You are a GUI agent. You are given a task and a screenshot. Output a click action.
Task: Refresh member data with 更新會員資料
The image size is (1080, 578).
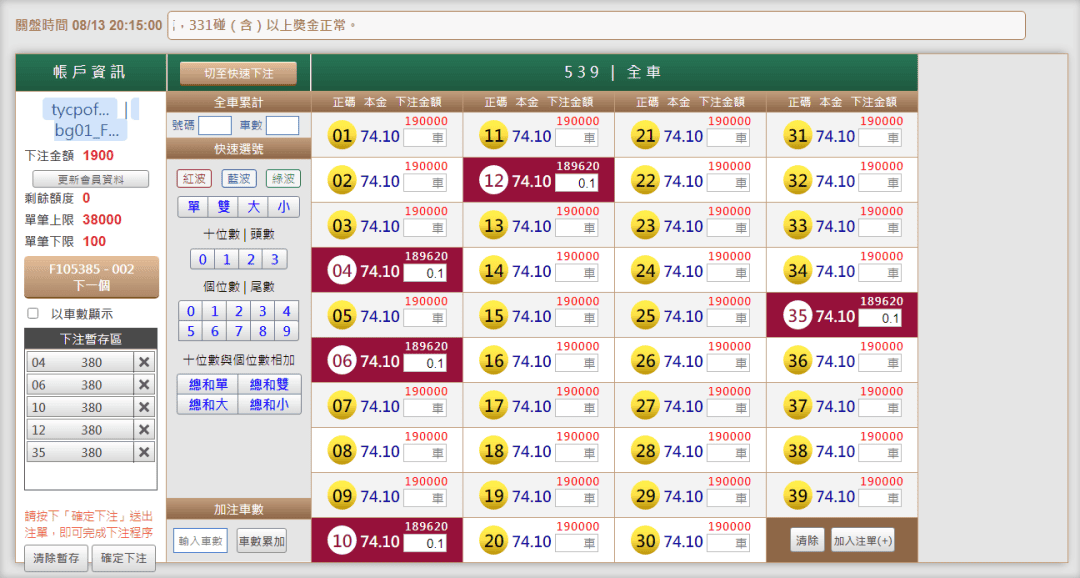click(91, 179)
